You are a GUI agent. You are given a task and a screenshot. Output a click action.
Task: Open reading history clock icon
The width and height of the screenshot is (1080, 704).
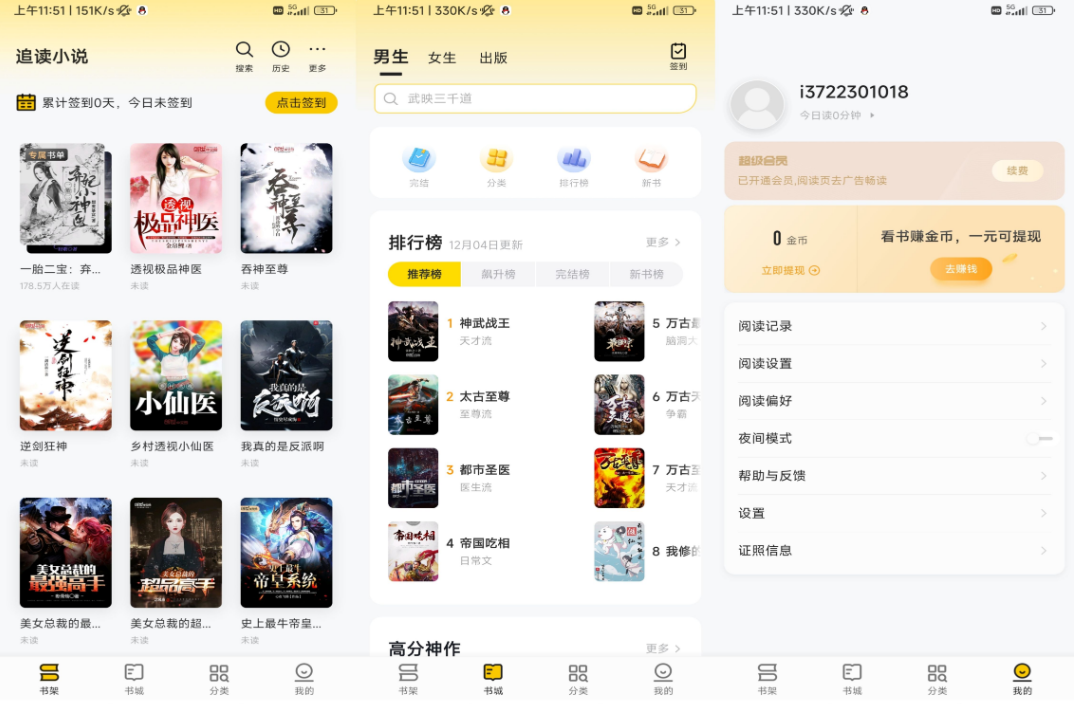[x=281, y=51]
